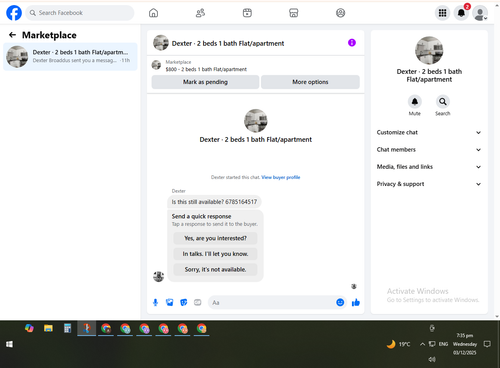
Task: Show hidden system tray icons
Action: click(x=422, y=344)
